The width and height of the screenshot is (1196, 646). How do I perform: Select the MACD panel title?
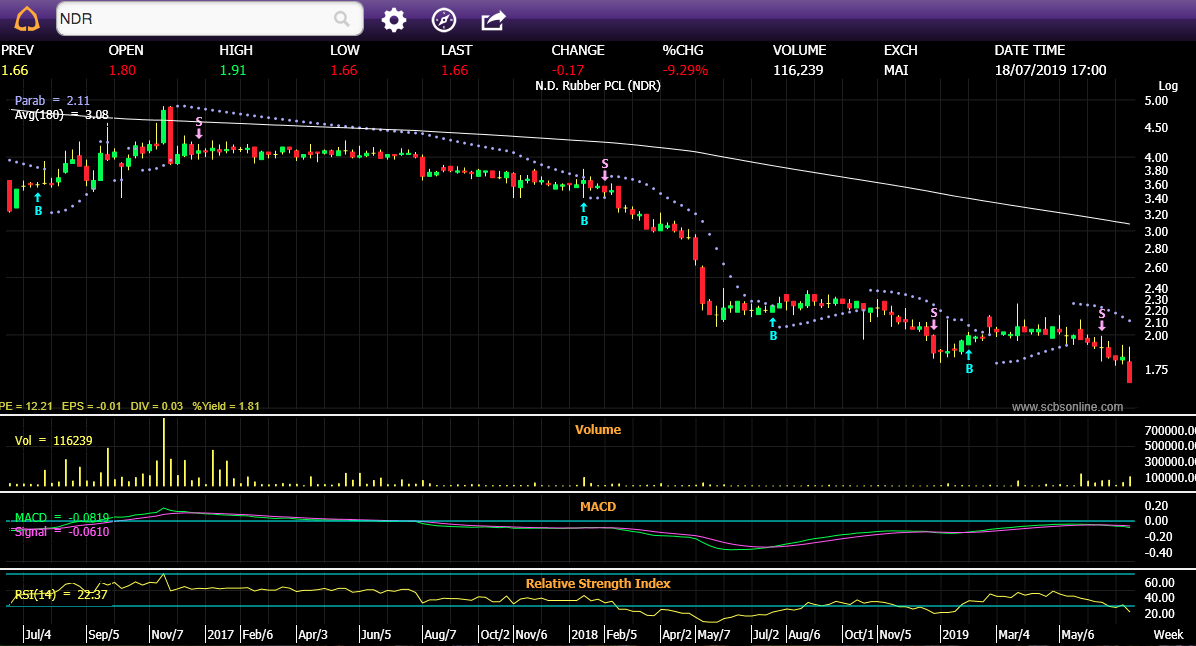click(597, 507)
